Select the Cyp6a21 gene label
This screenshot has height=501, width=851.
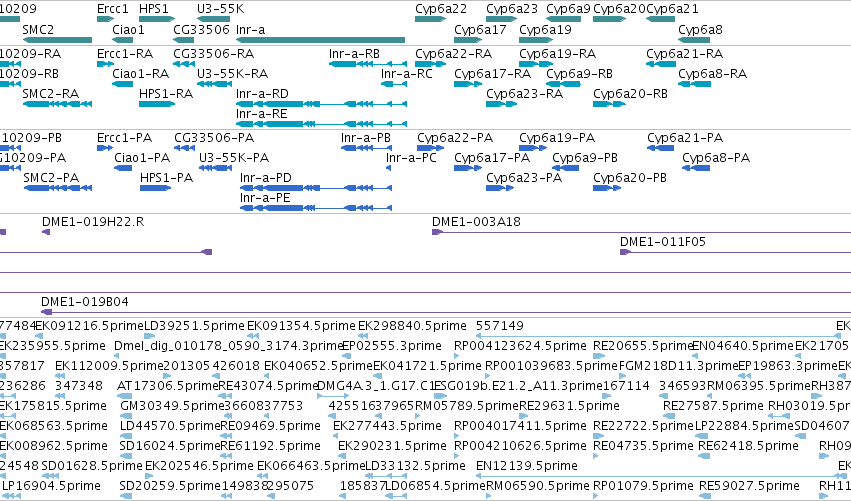click(672, 9)
